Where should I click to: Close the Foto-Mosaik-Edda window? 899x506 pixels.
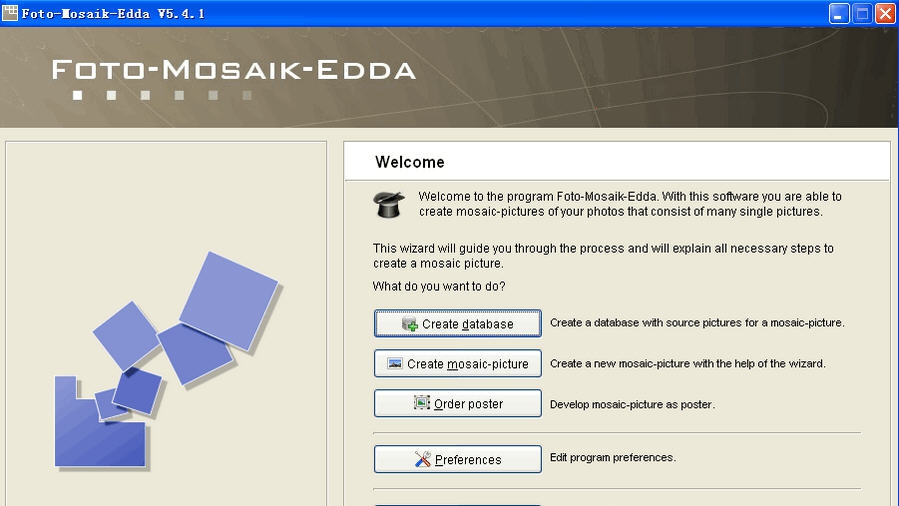point(885,13)
